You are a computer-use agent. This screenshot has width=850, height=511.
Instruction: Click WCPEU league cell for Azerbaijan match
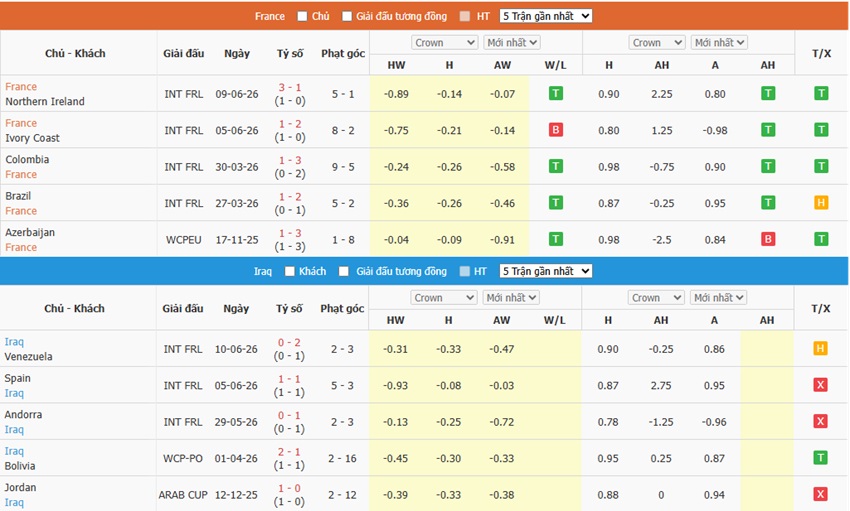coord(183,240)
